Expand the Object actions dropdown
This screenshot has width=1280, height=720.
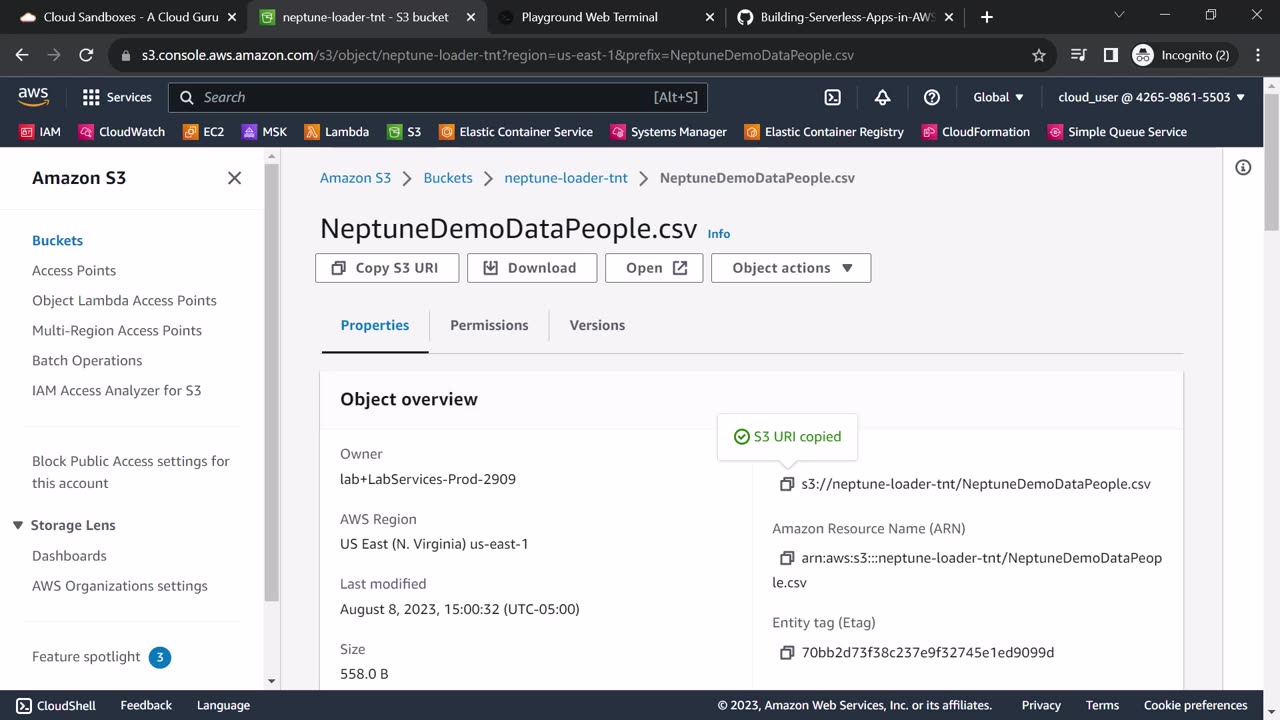791,268
